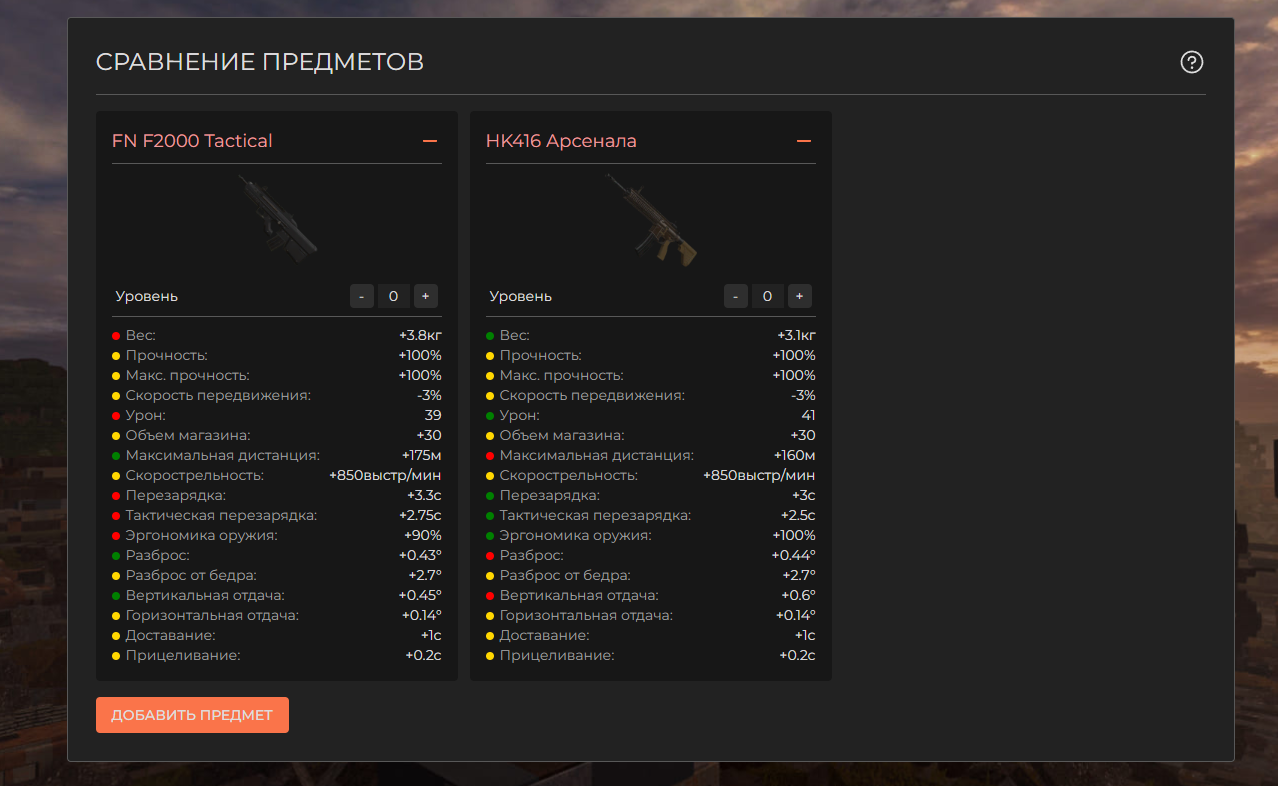Click FN F2000 weight value +3.8кг
The image size is (1278, 786).
pos(420,335)
